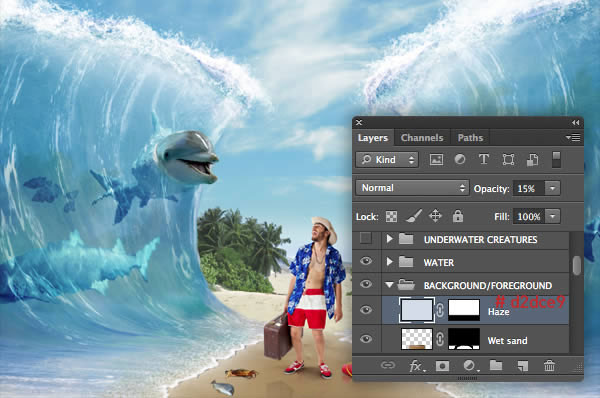Filter for smart objects icon
This screenshot has height=398, width=600.
click(532, 160)
